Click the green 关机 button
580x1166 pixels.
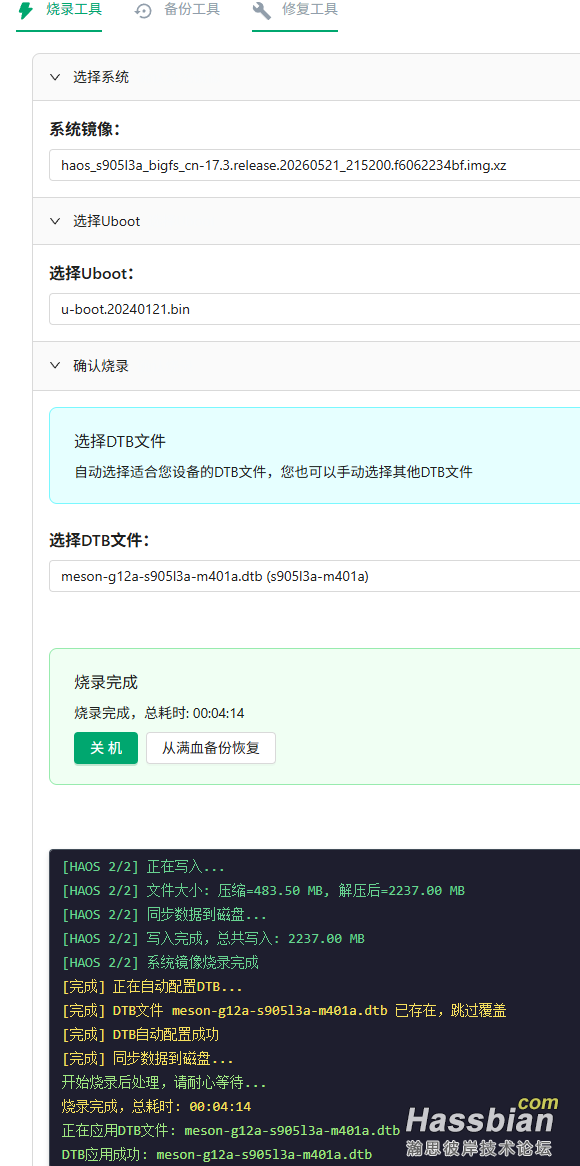coord(106,748)
